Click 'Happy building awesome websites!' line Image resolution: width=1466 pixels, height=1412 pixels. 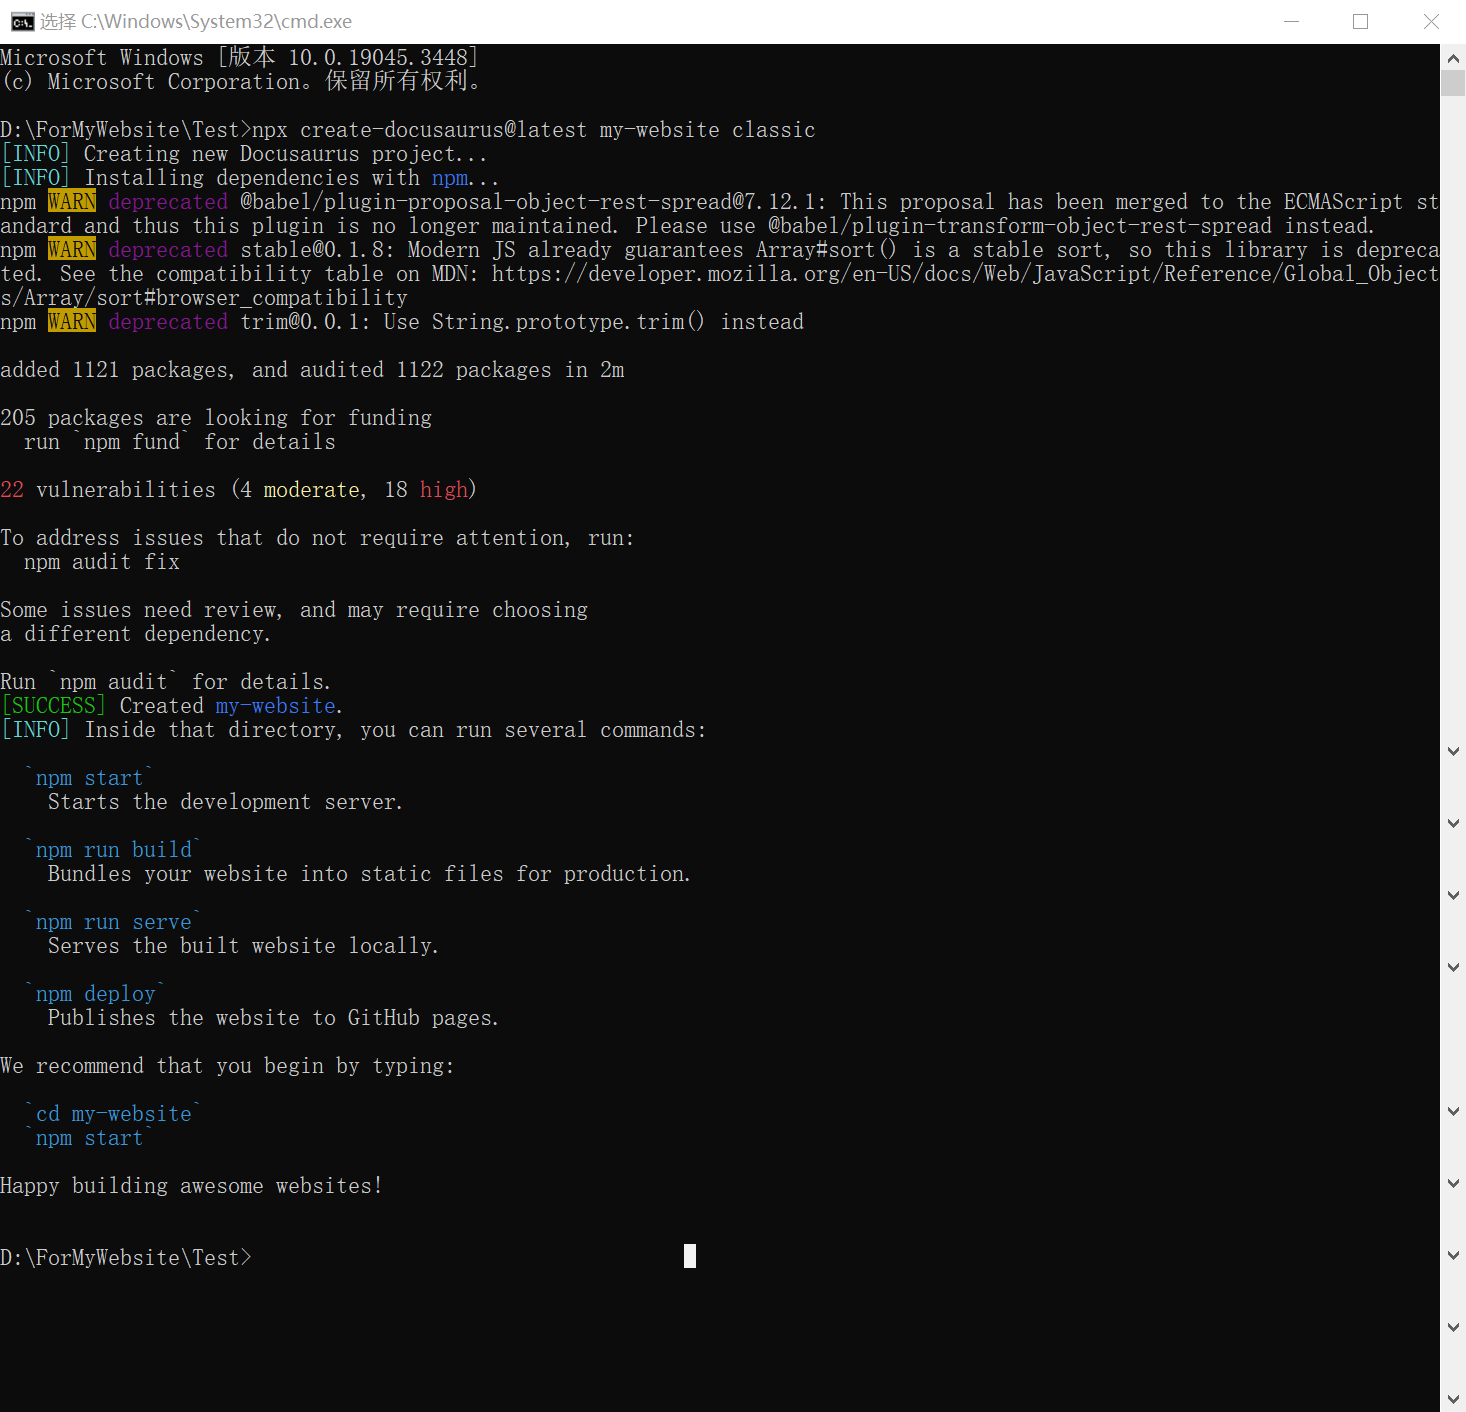tap(192, 1186)
